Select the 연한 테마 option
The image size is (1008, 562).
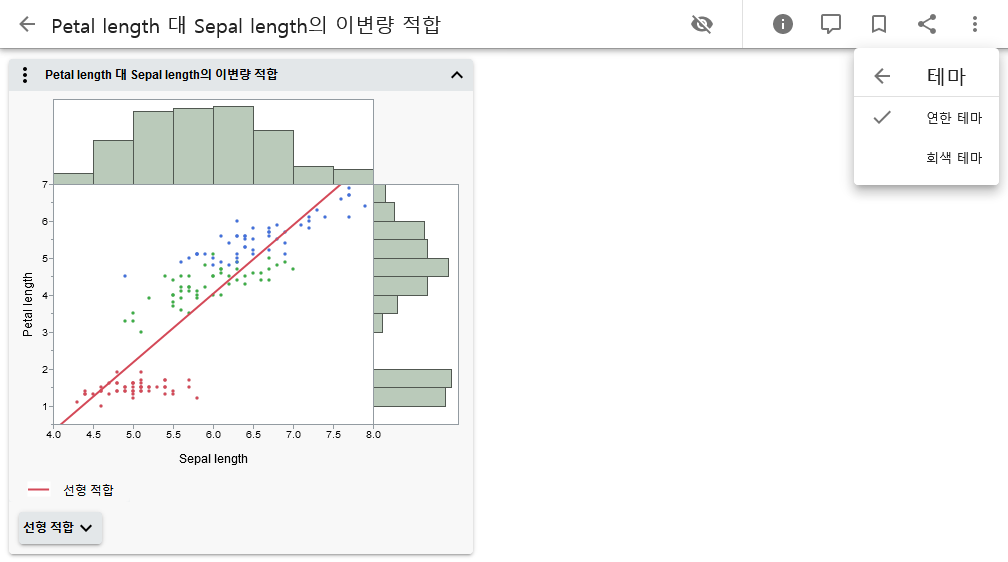click(x=954, y=118)
